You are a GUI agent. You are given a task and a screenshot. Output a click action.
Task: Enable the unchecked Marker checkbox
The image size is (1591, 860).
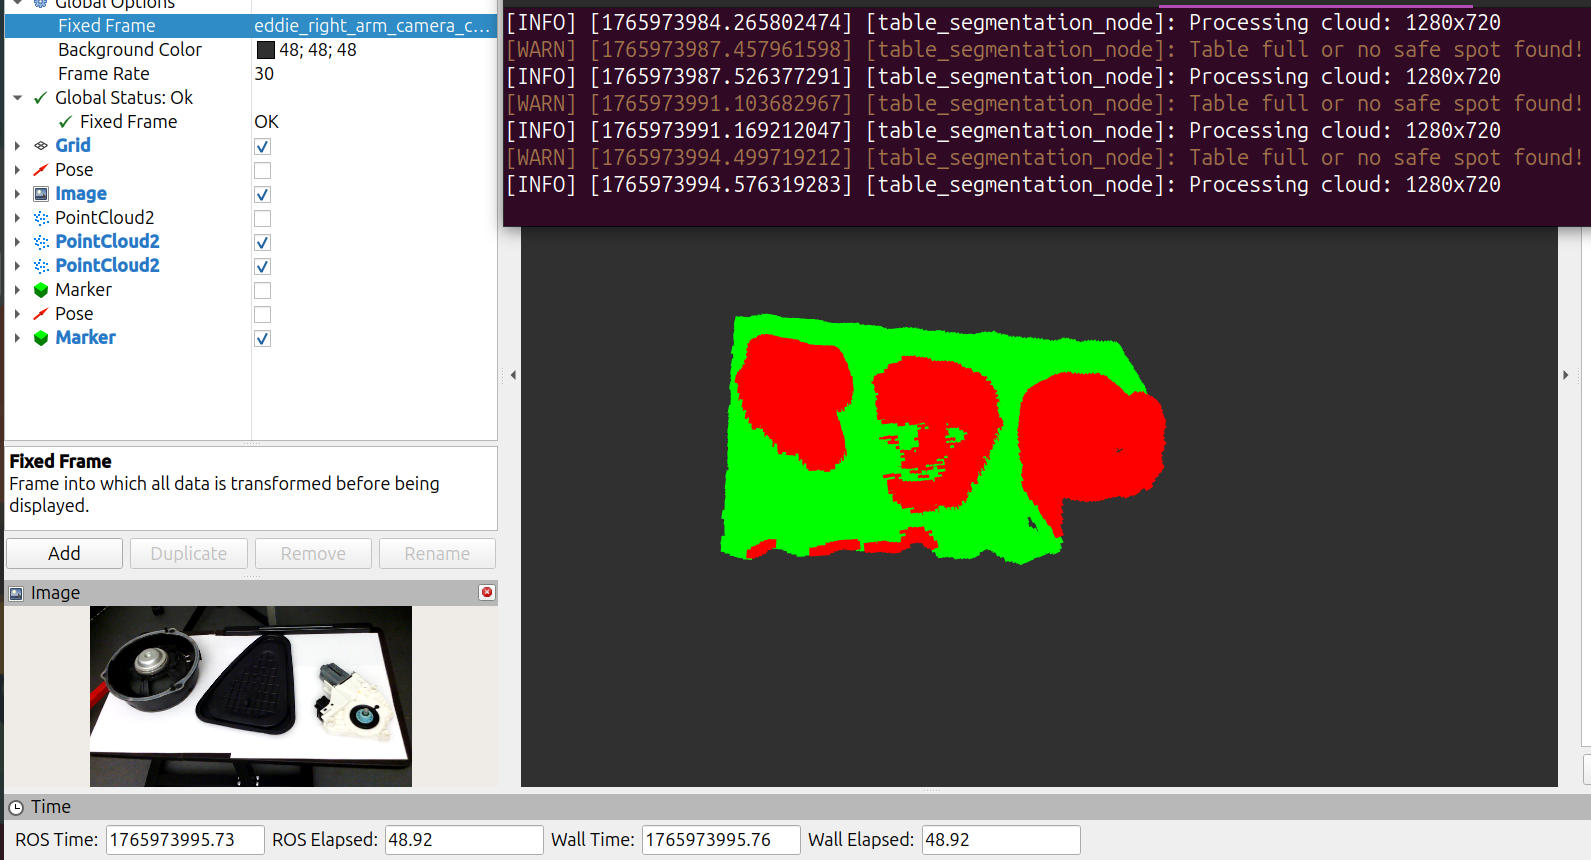click(x=263, y=291)
